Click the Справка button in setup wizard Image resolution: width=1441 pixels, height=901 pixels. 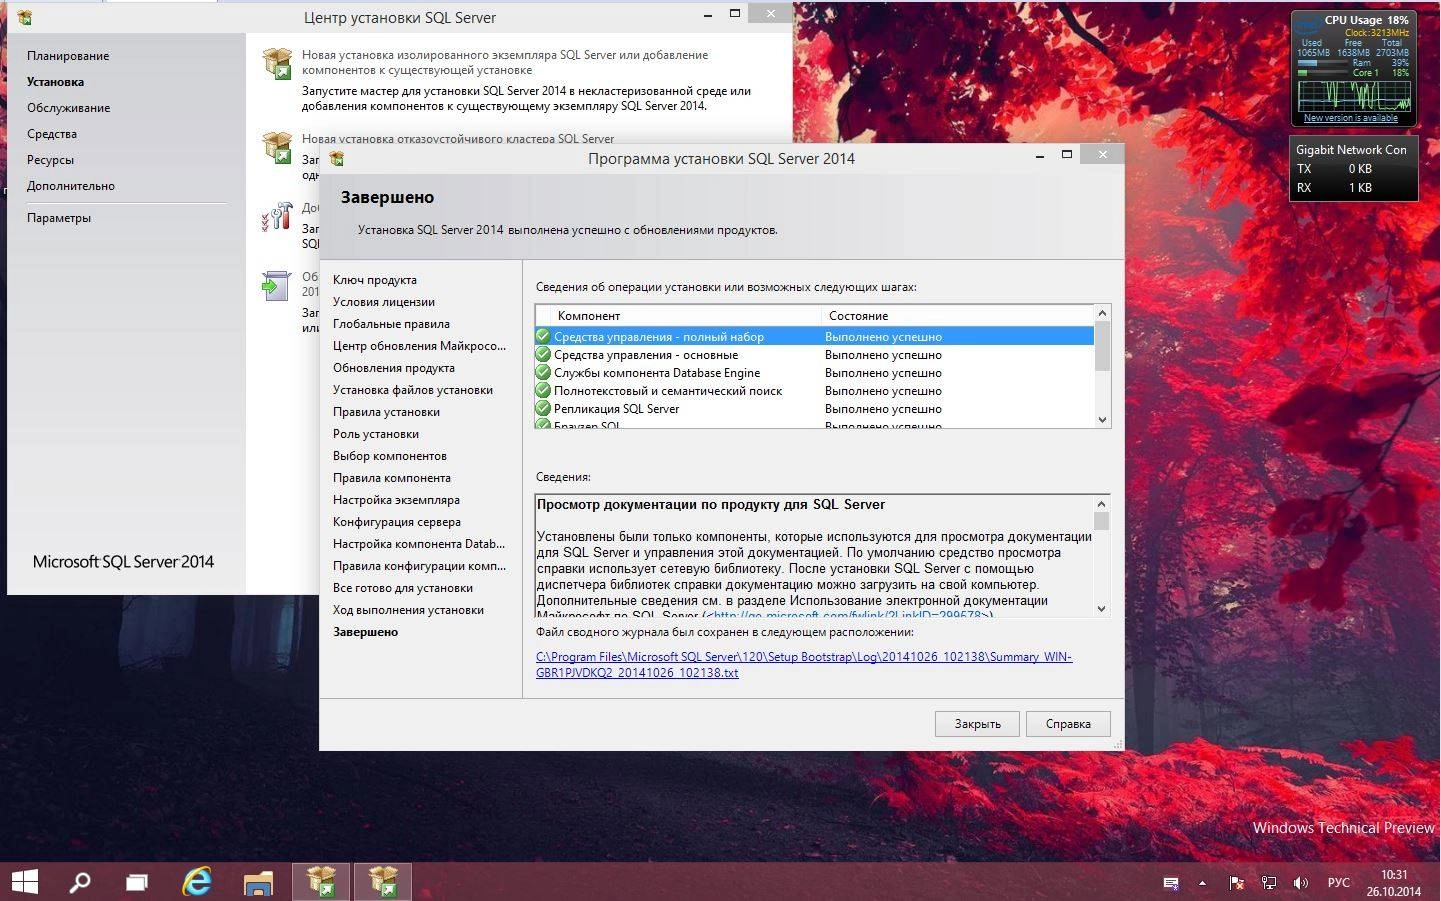pyautogui.click(x=1068, y=724)
